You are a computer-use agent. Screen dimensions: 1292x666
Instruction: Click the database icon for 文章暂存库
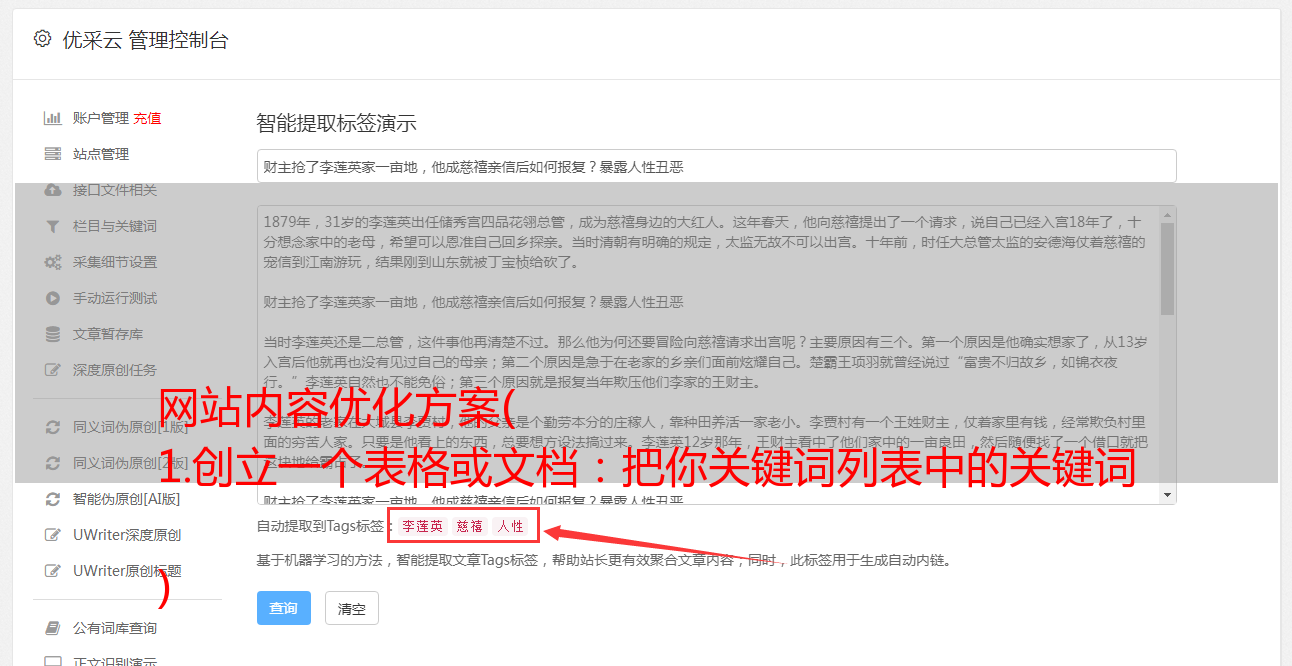(53, 334)
